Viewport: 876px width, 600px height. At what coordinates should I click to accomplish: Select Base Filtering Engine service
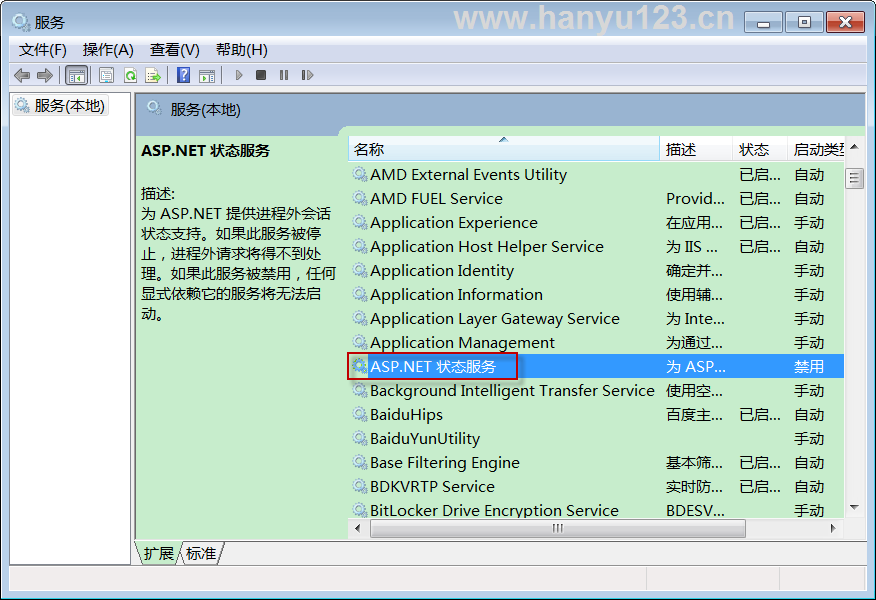coord(596,463)
